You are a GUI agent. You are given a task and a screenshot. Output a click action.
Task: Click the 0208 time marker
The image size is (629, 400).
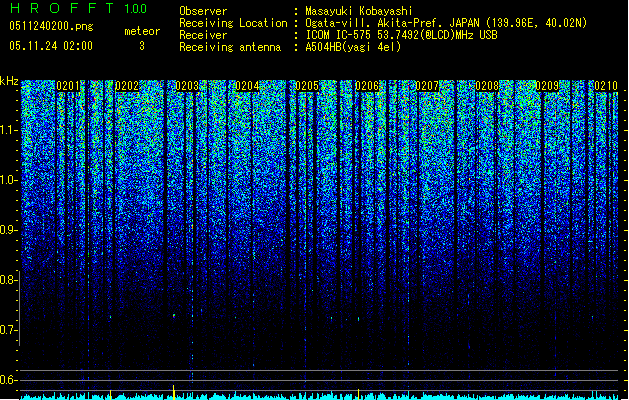pyautogui.click(x=487, y=86)
